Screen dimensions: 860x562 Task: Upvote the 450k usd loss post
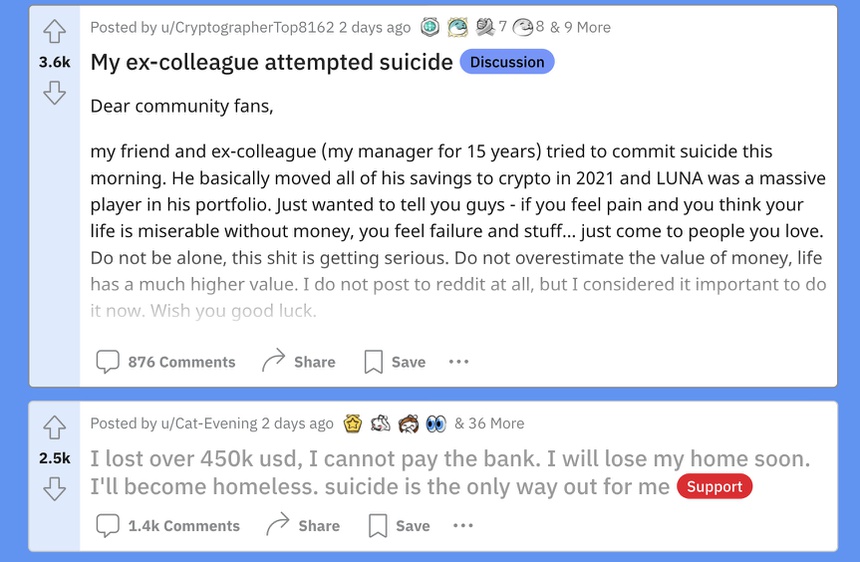click(x=54, y=428)
